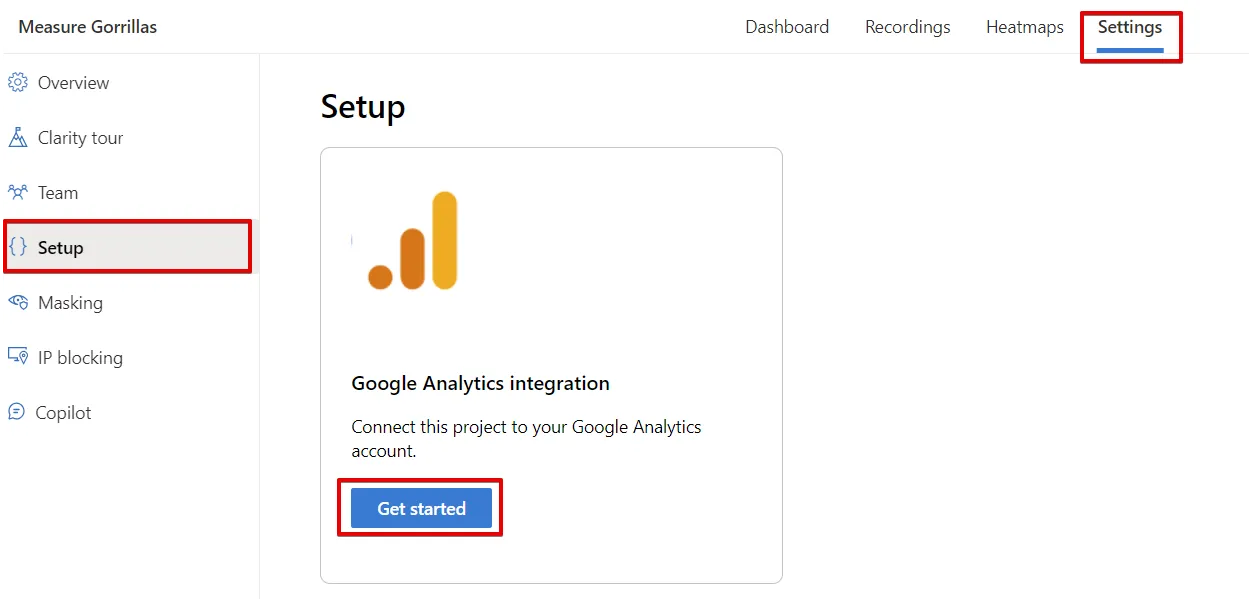Image resolution: width=1249 pixels, height=599 pixels.
Task: Select the Settings tab
Action: 1130,27
